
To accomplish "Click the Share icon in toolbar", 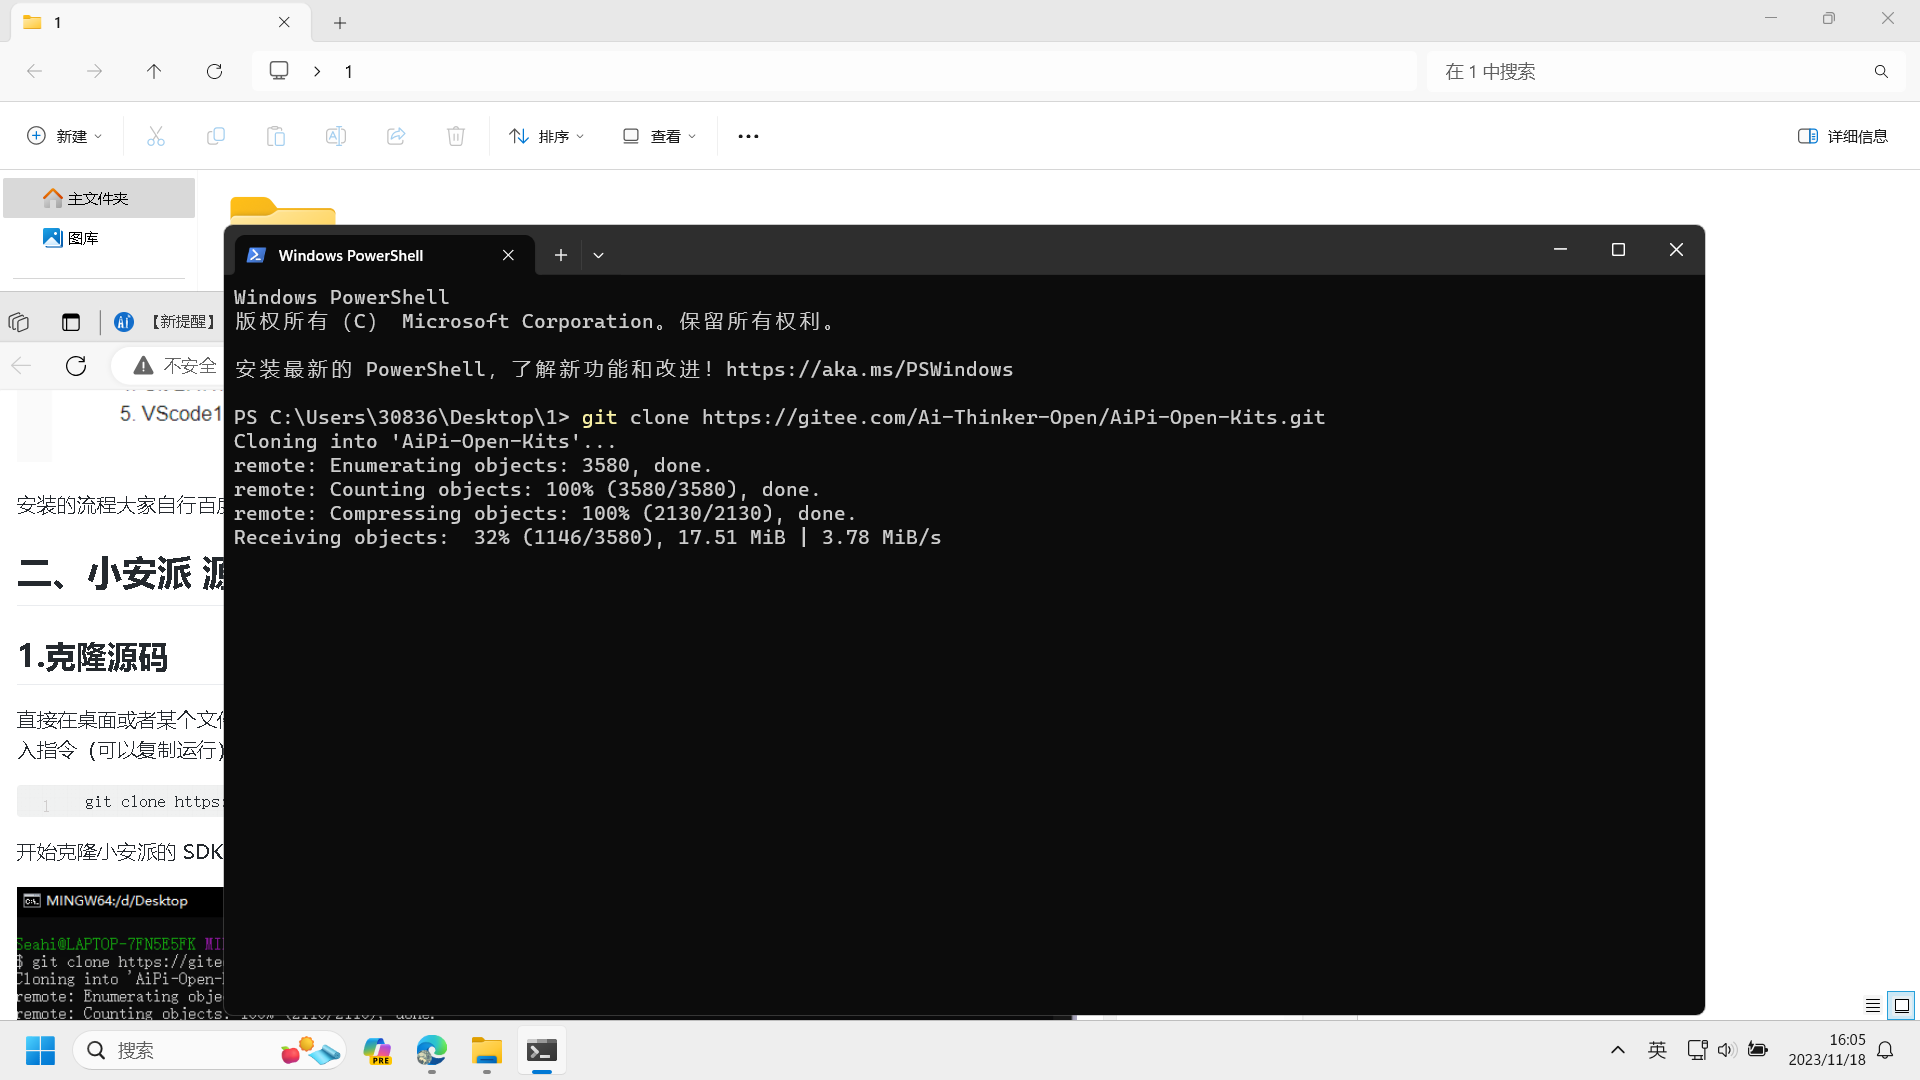I will [x=396, y=136].
